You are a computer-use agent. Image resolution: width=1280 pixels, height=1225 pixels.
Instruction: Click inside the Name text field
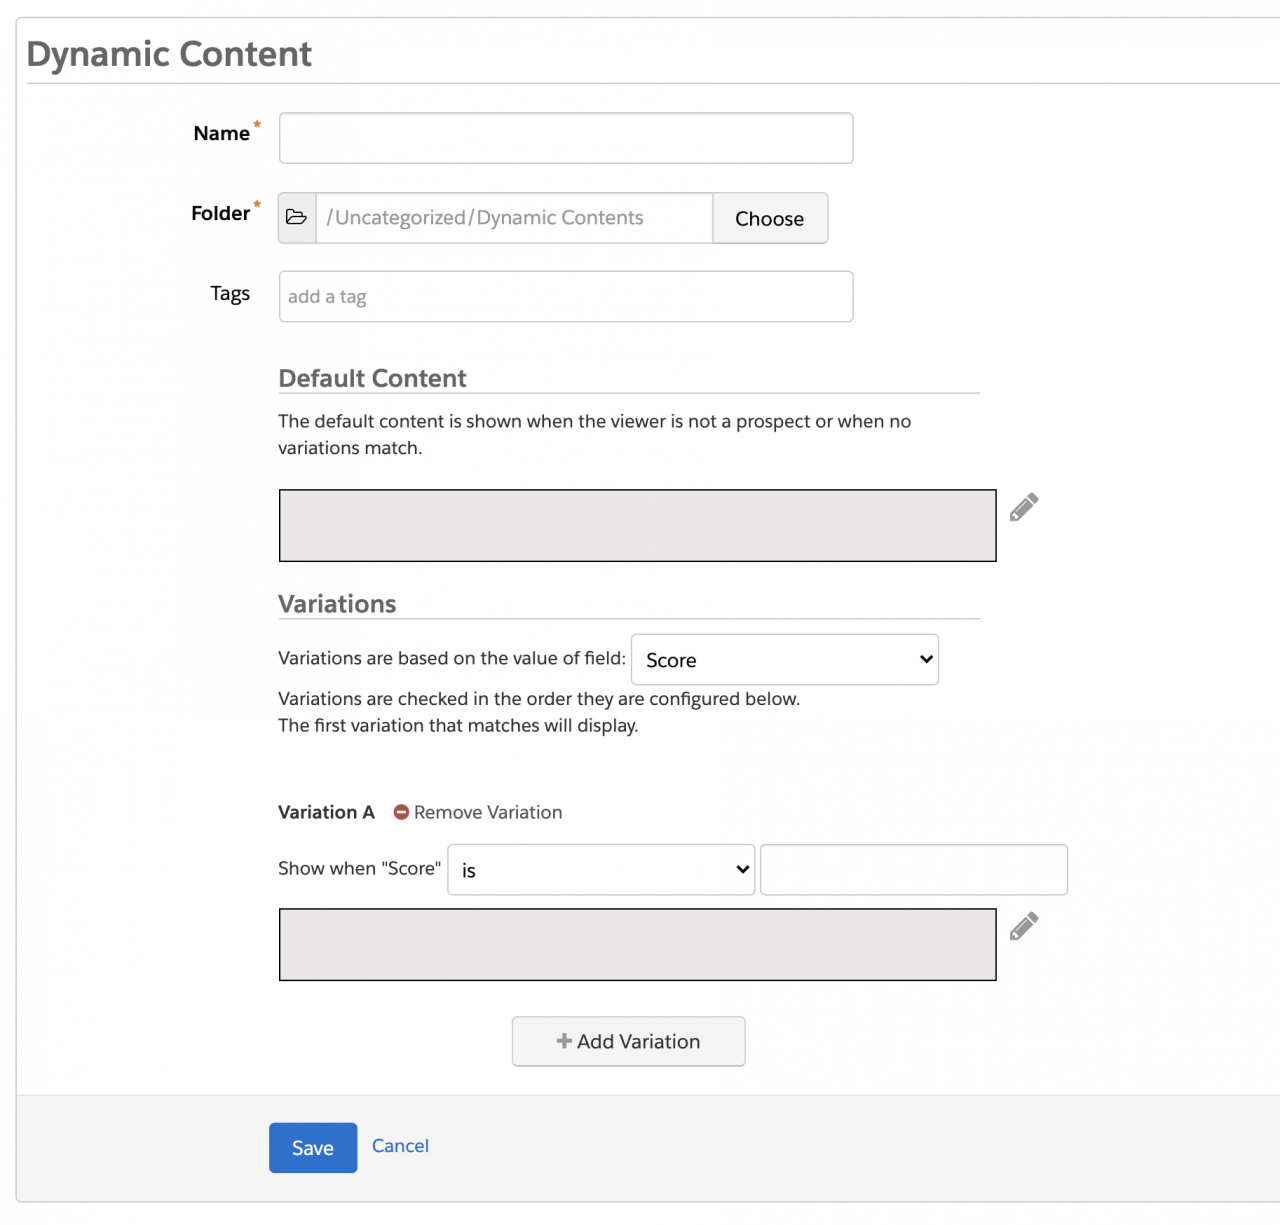(565, 138)
